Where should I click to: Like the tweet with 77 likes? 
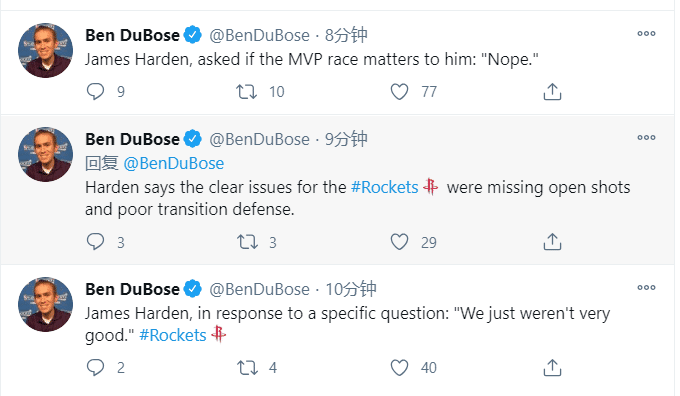click(399, 92)
